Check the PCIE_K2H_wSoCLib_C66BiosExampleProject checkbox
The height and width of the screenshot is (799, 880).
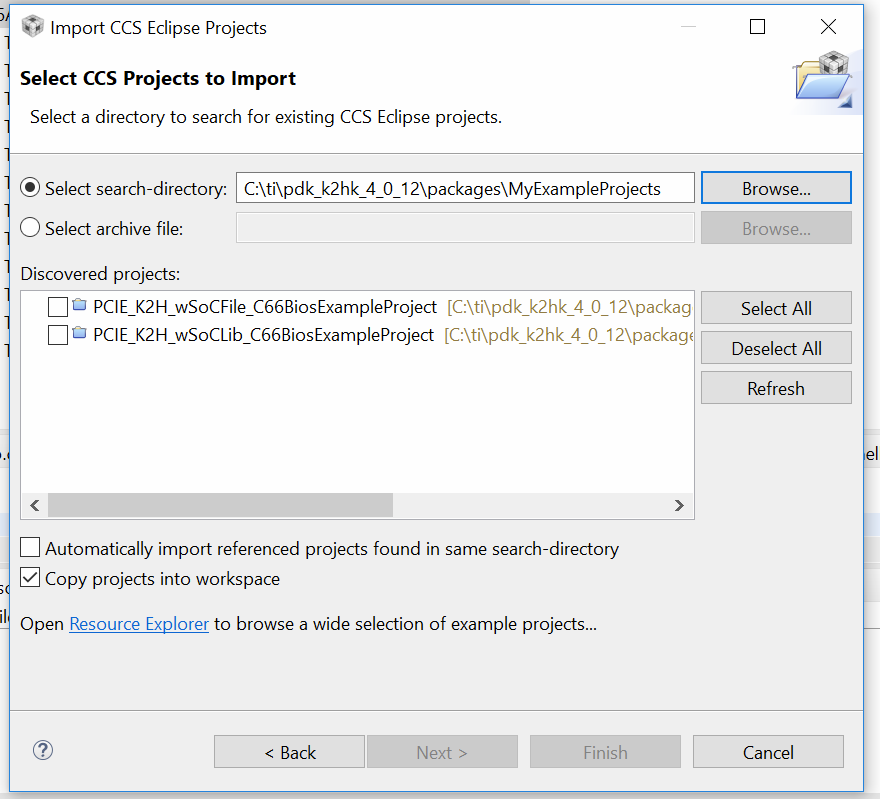58,335
